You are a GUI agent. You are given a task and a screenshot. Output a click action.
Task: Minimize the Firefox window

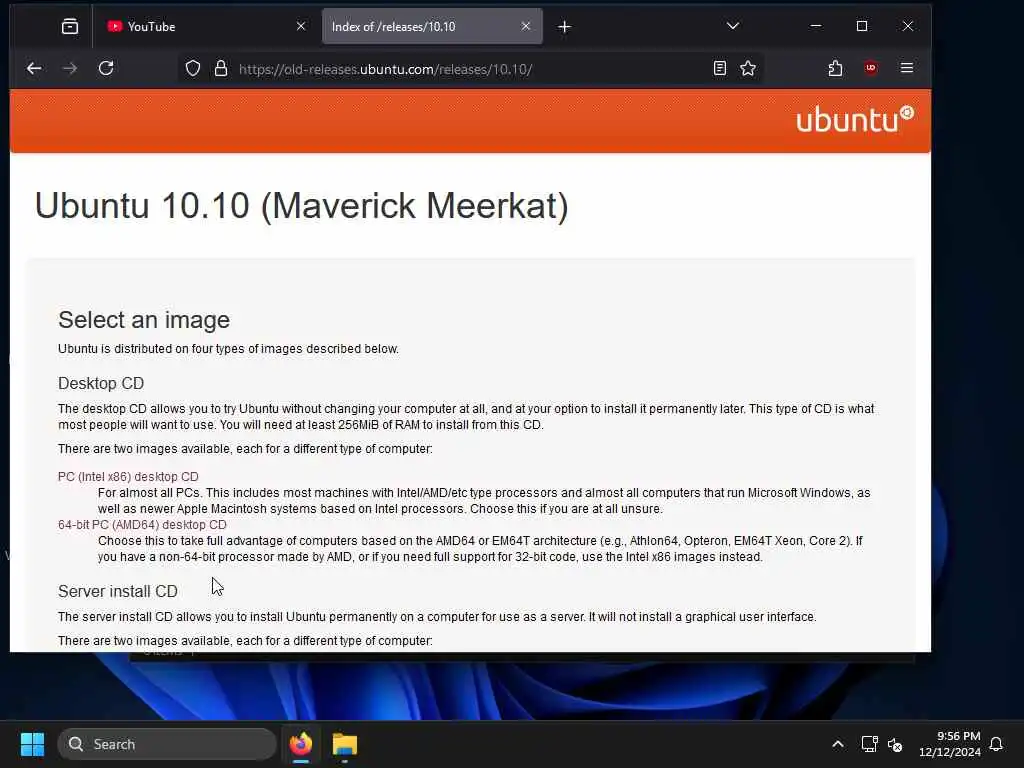click(816, 26)
